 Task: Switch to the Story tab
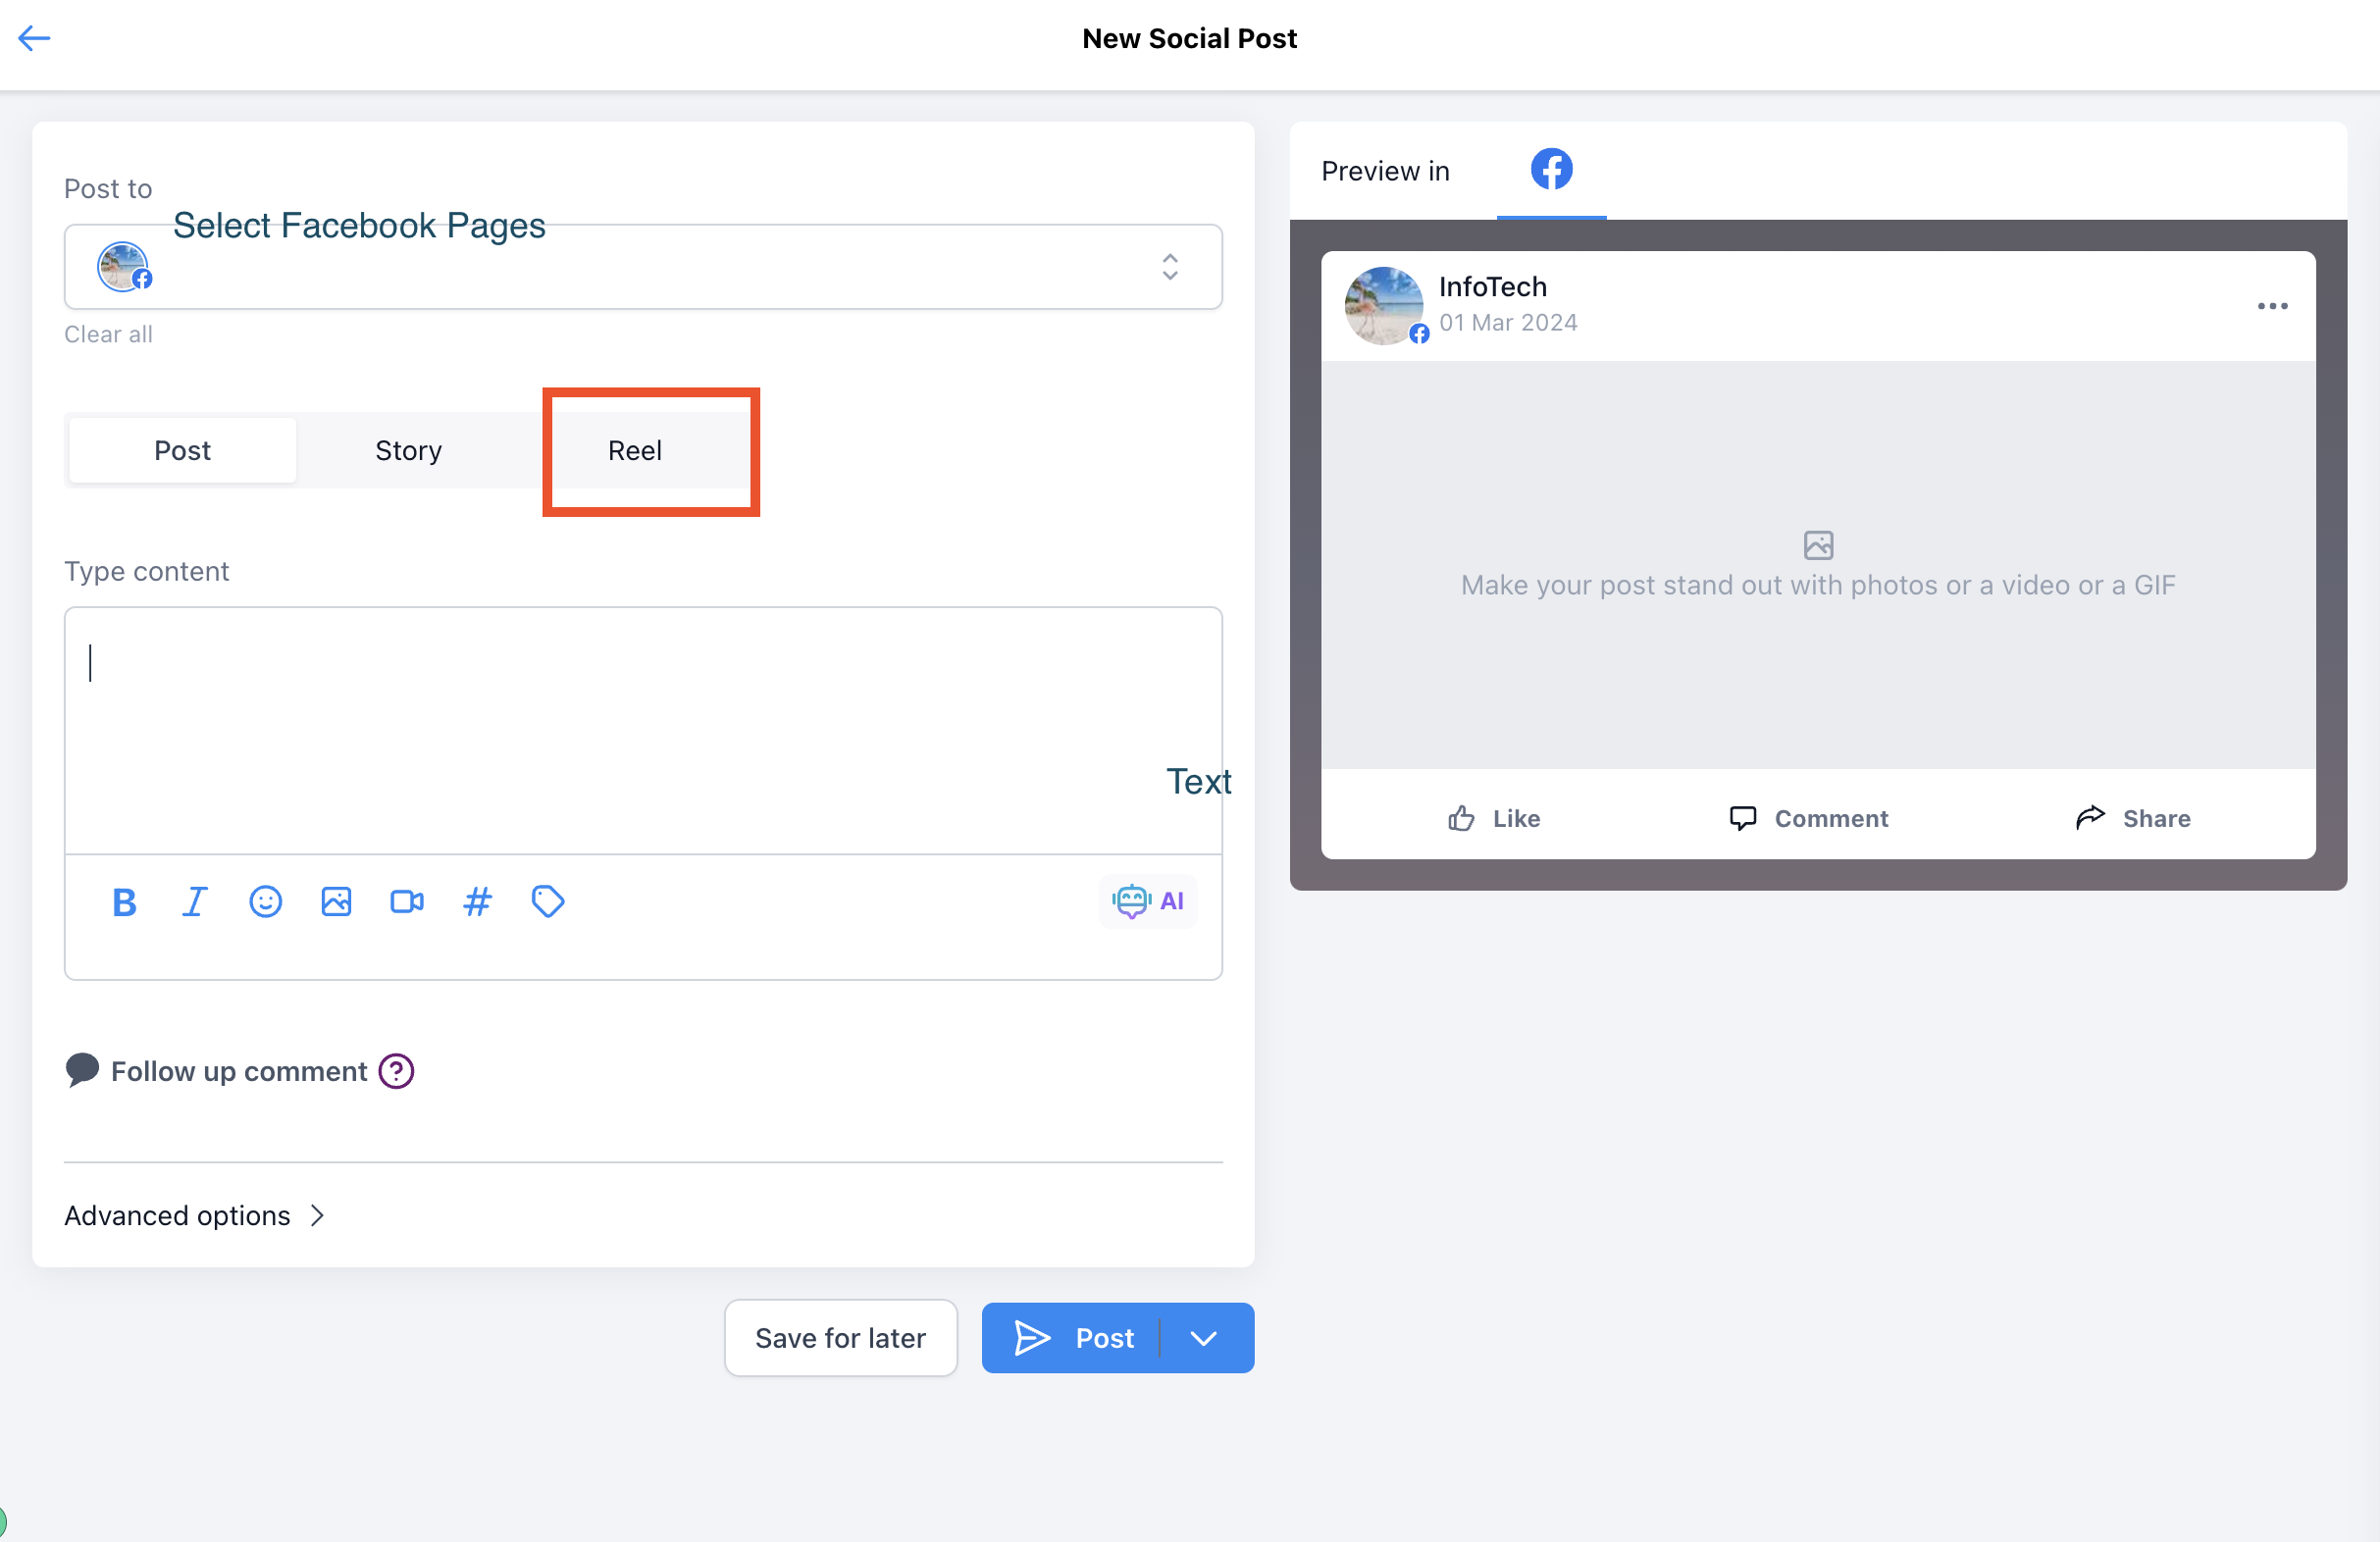408,450
